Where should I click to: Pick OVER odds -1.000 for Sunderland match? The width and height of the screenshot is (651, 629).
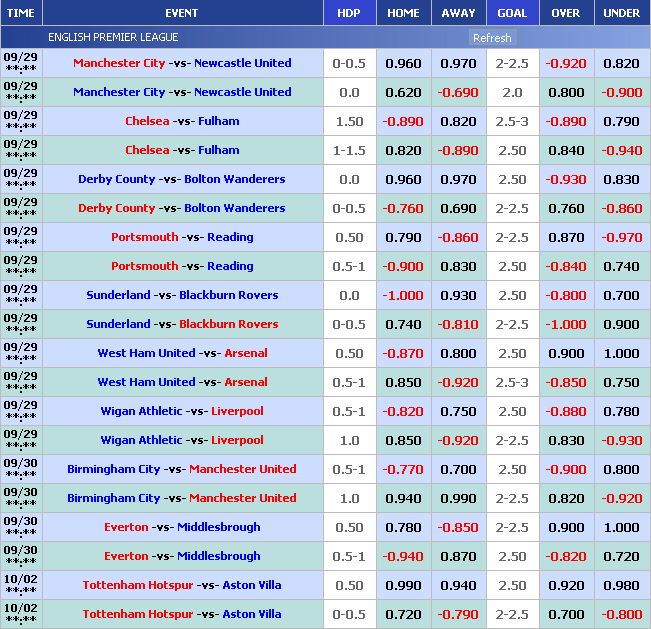click(565, 324)
